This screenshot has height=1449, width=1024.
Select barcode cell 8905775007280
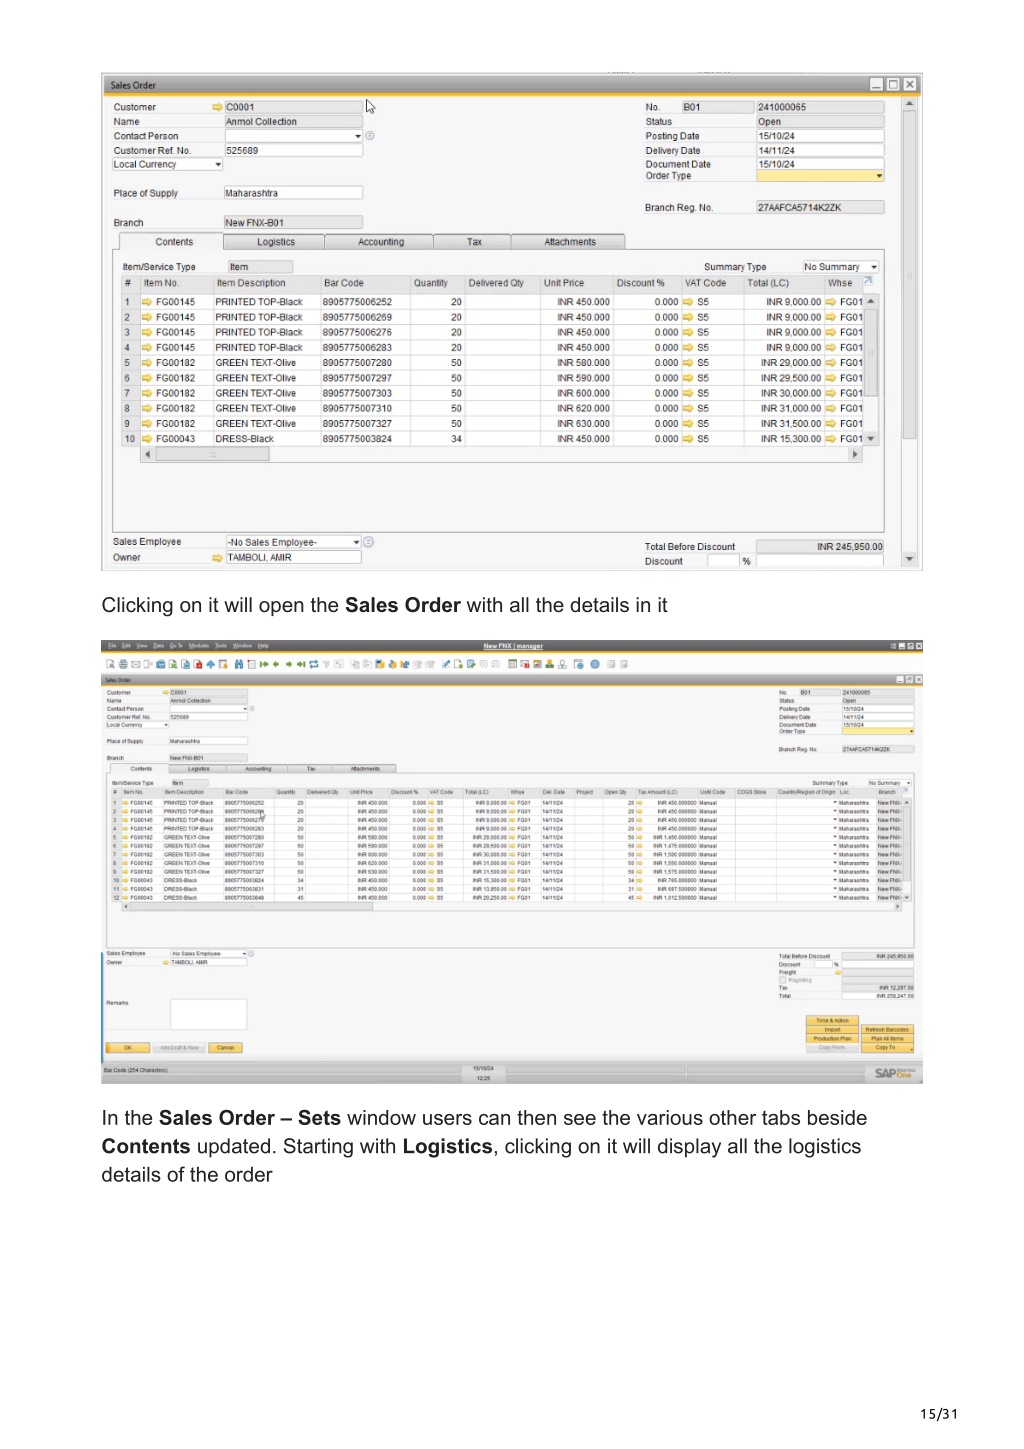coord(365,363)
